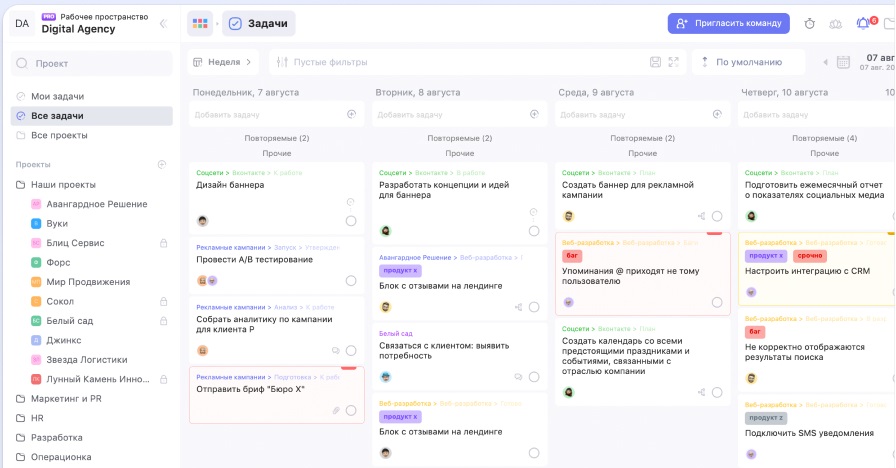Image resolution: width=896 pixels, height=468 pixels.
Task: Open the Мир Продвижения project
Action: pyautogui.click(x=88, y=282)
